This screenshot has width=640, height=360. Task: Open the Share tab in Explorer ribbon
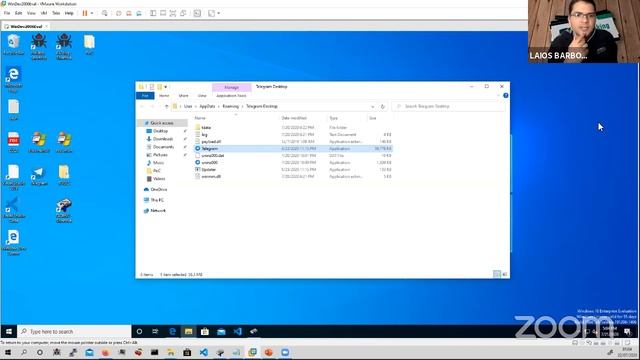(184, 96)
